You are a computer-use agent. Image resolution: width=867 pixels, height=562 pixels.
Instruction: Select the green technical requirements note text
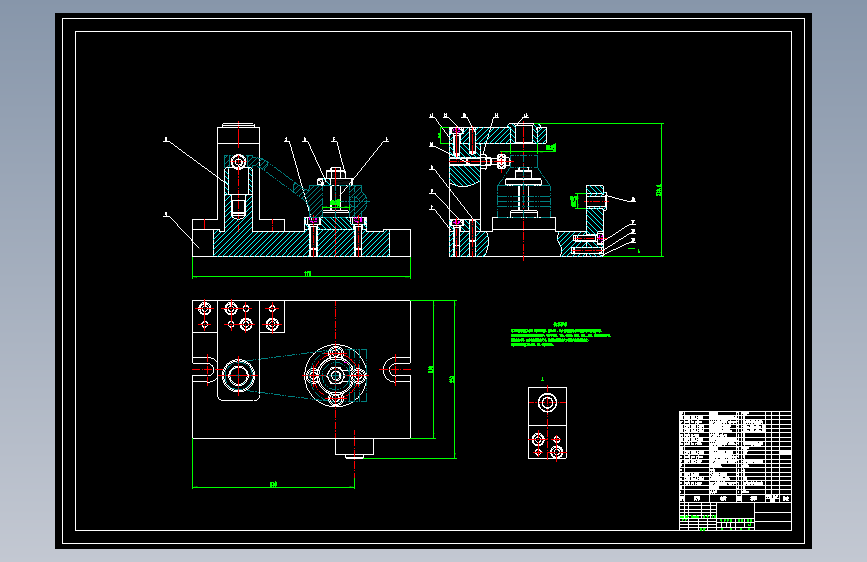(x=560, y=334)
